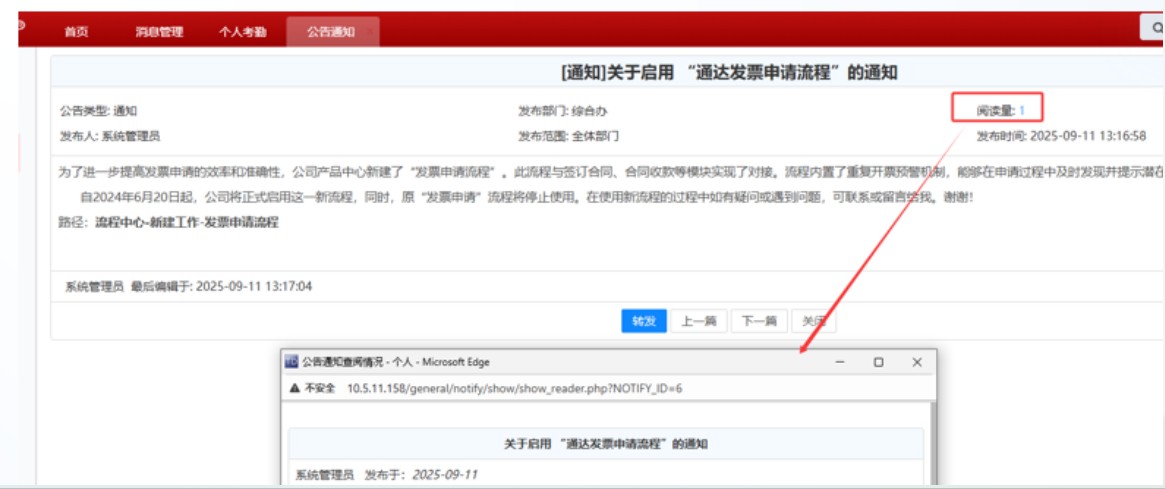
Task: Click the search icon at top right
Action: pyautogui.click(x=1152, y=28)
